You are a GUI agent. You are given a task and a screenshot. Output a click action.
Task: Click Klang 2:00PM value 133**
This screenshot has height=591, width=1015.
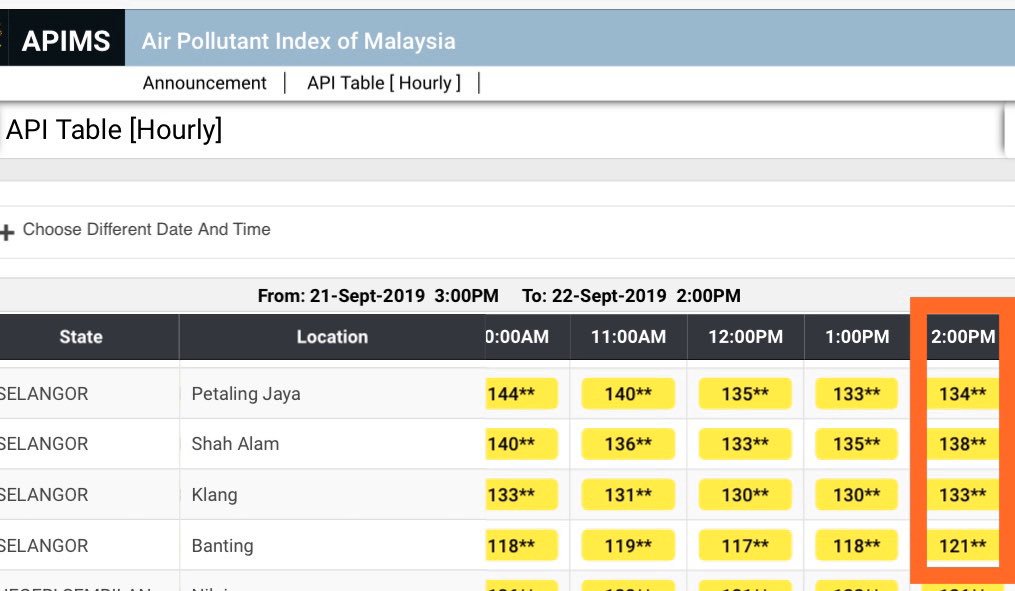[963, 495]
